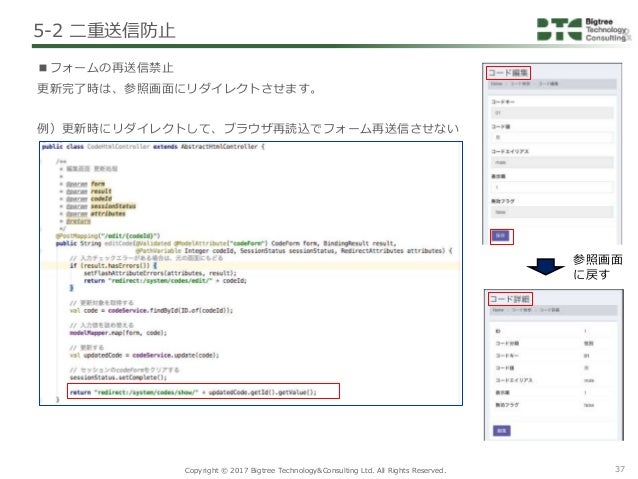Click the example line starting with 例）更新時にリダイレクト

(248, 129)
